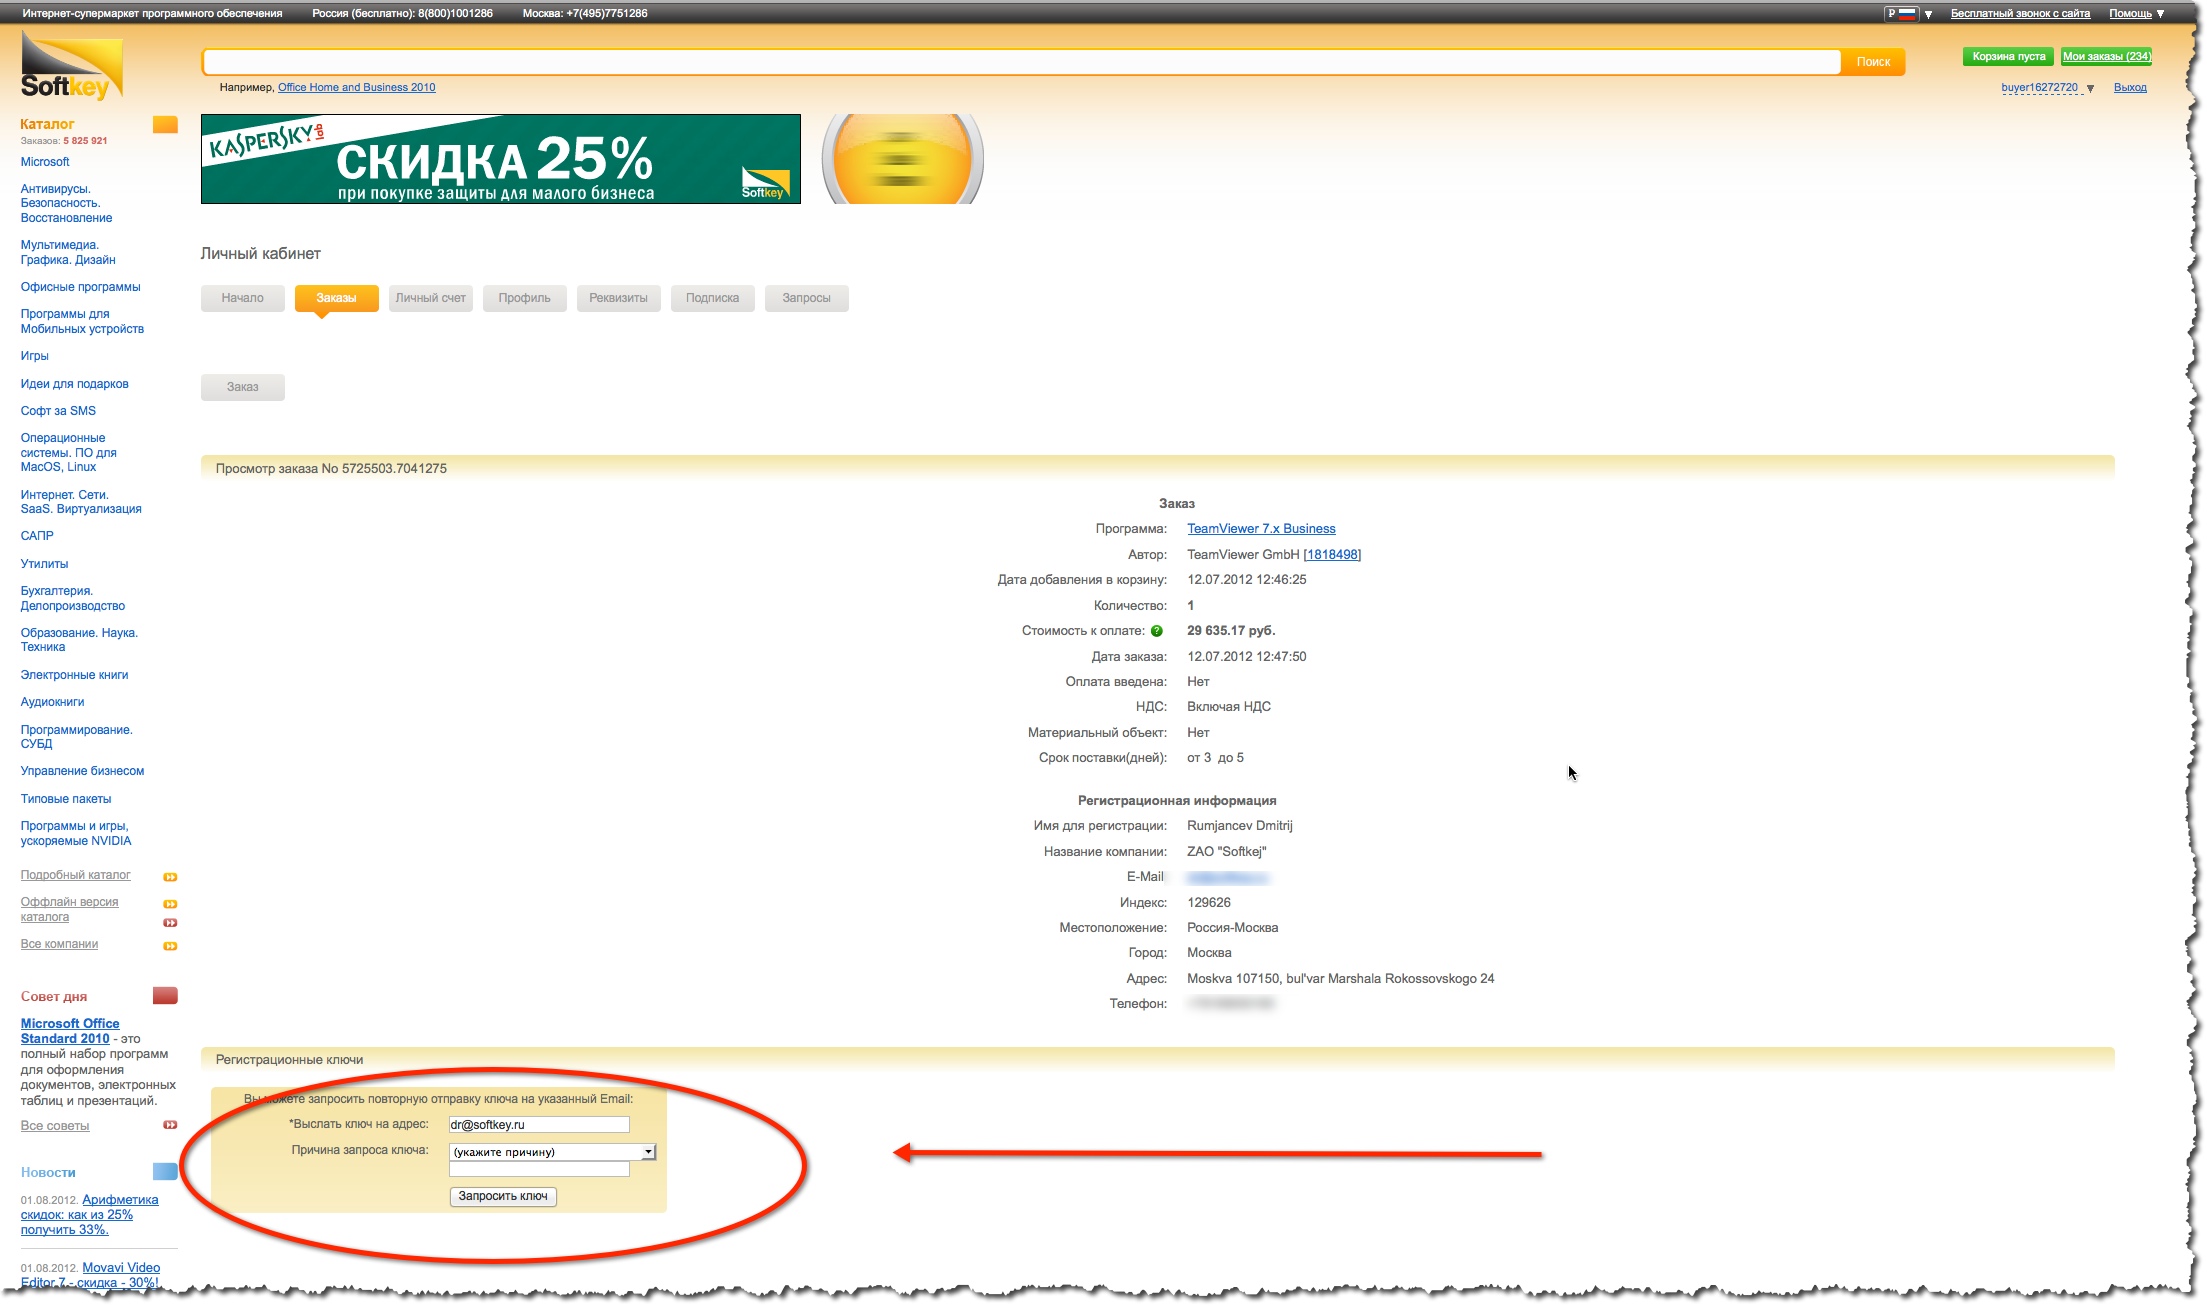Click the Корзина пуста button

[x=2008, y=57]
